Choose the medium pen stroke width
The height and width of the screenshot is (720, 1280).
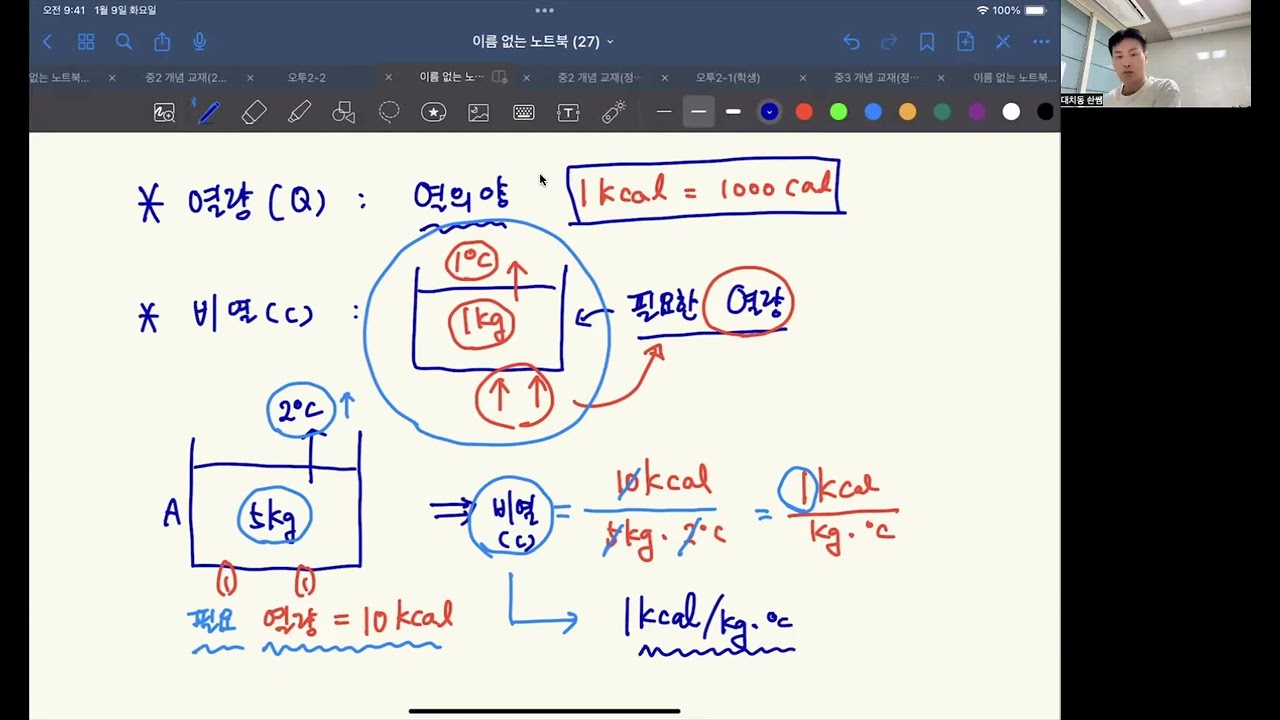coord(699,112)
